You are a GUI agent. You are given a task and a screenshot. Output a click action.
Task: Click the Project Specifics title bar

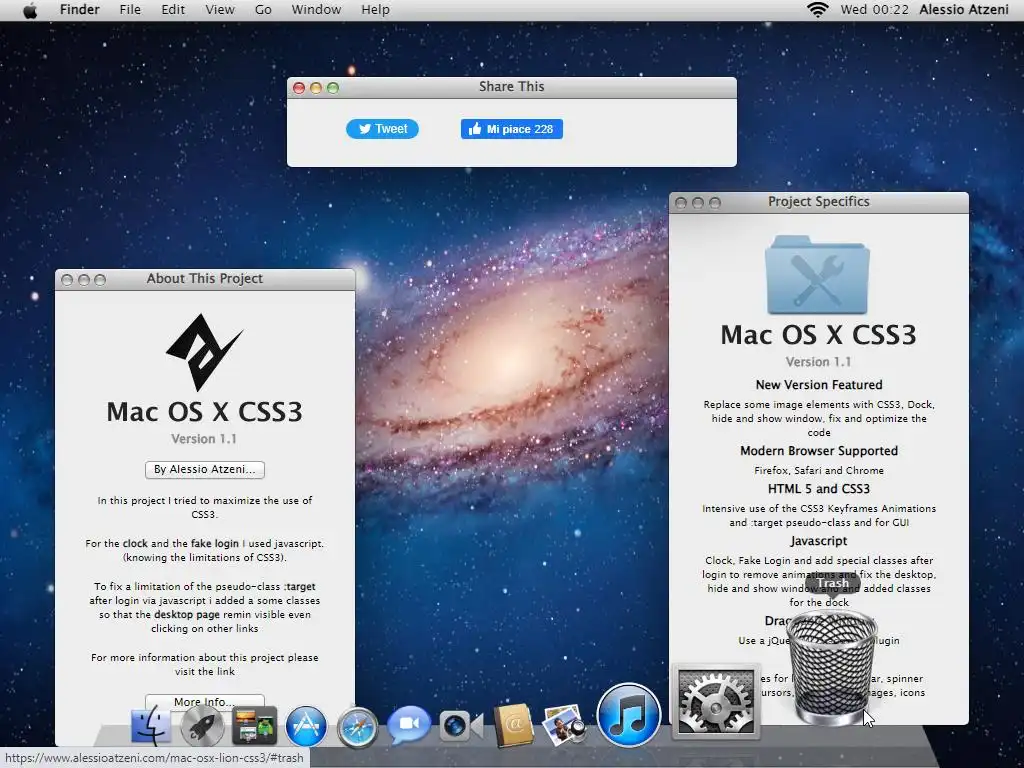pos(819,202)
